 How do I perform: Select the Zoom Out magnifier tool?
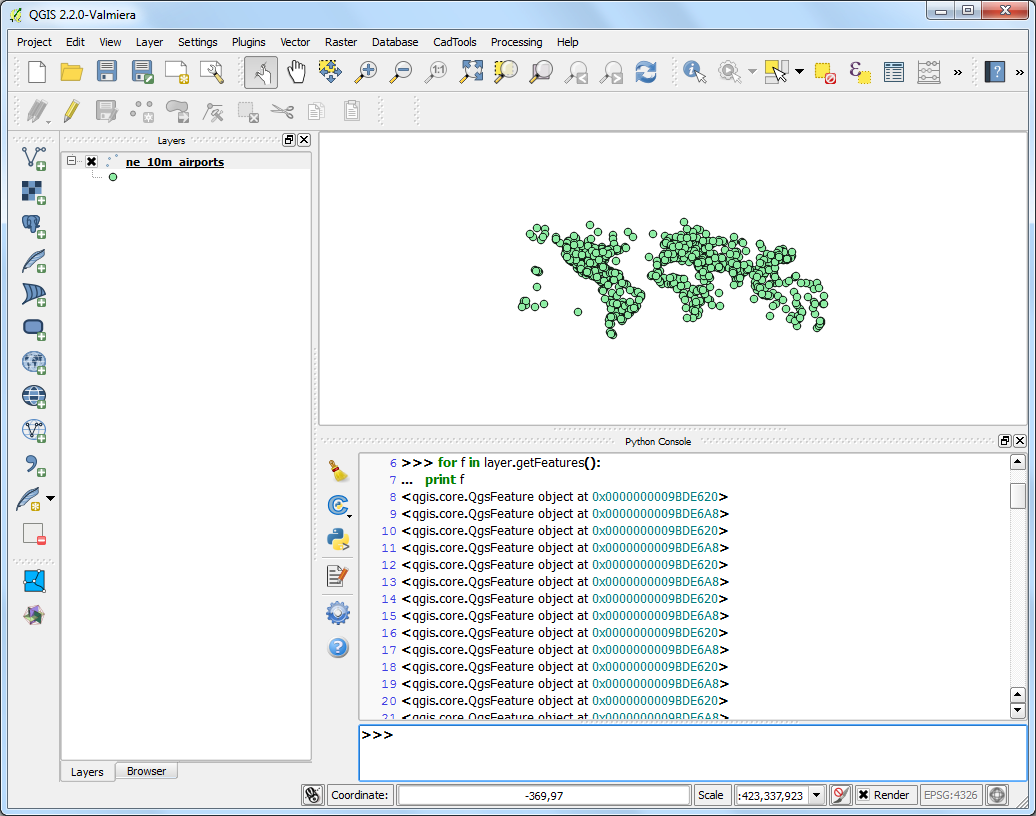pos(400,71)
